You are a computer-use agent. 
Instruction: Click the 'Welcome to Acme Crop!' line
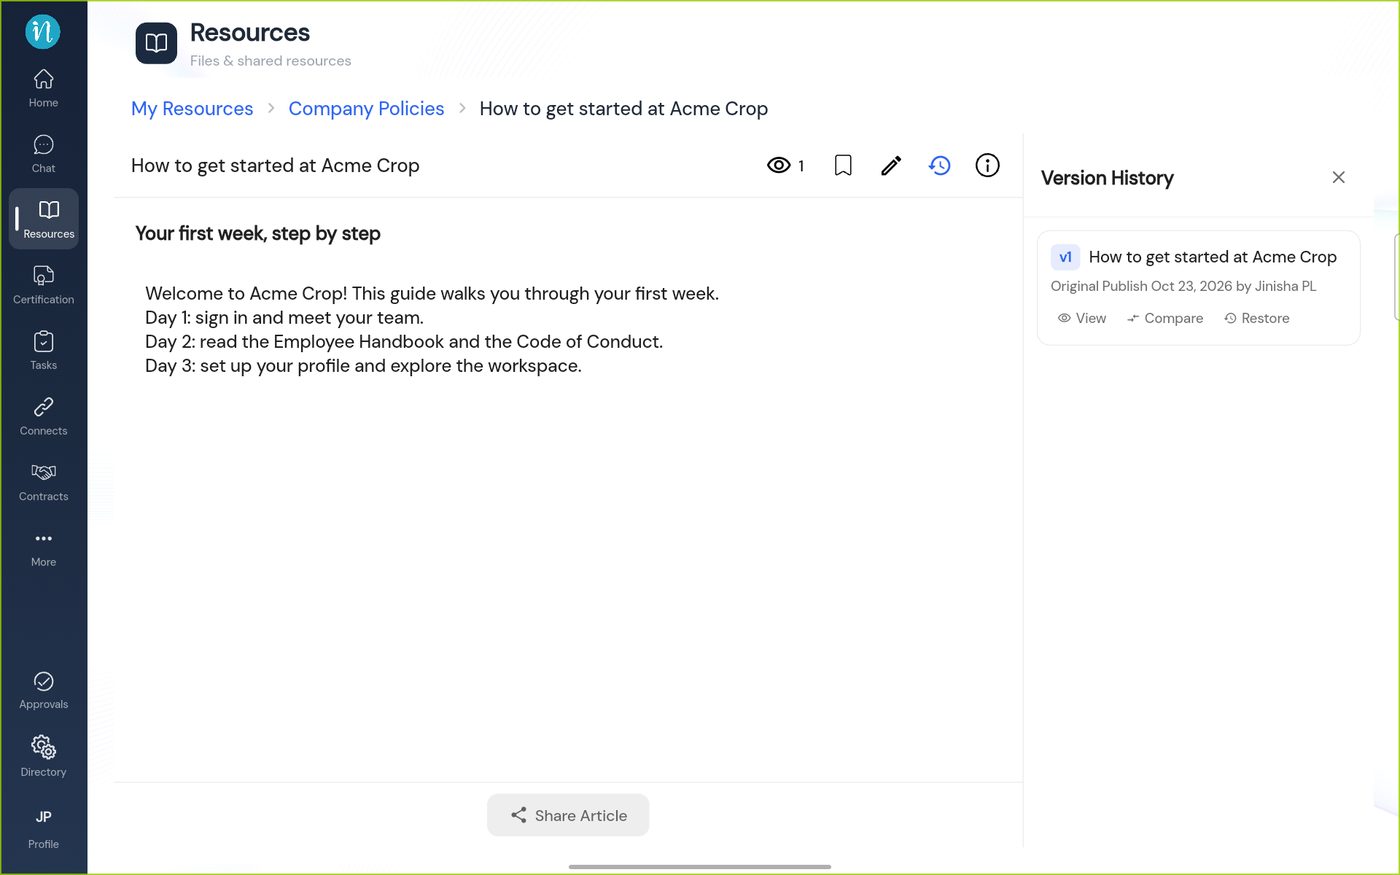pos(432,294)
